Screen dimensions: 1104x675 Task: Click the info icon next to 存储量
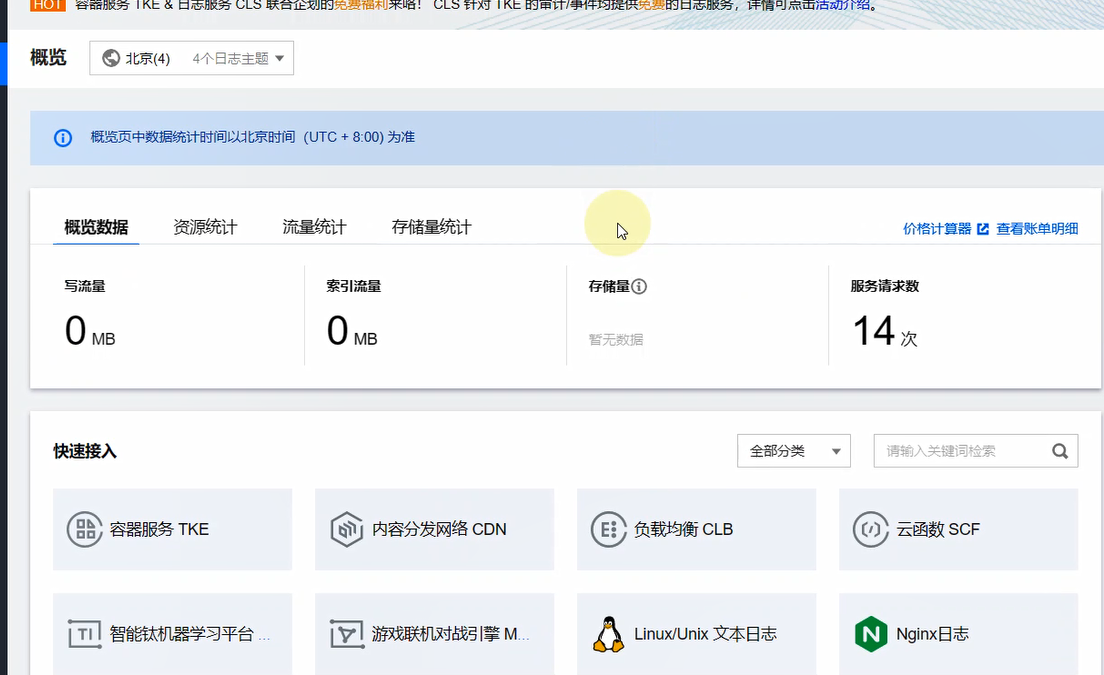pos(639,286)
